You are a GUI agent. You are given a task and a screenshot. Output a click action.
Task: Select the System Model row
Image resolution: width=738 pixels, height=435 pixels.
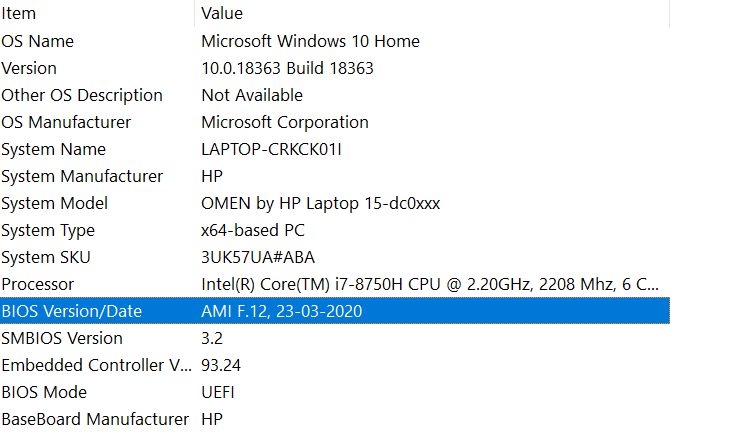click(x=335, y=203)
